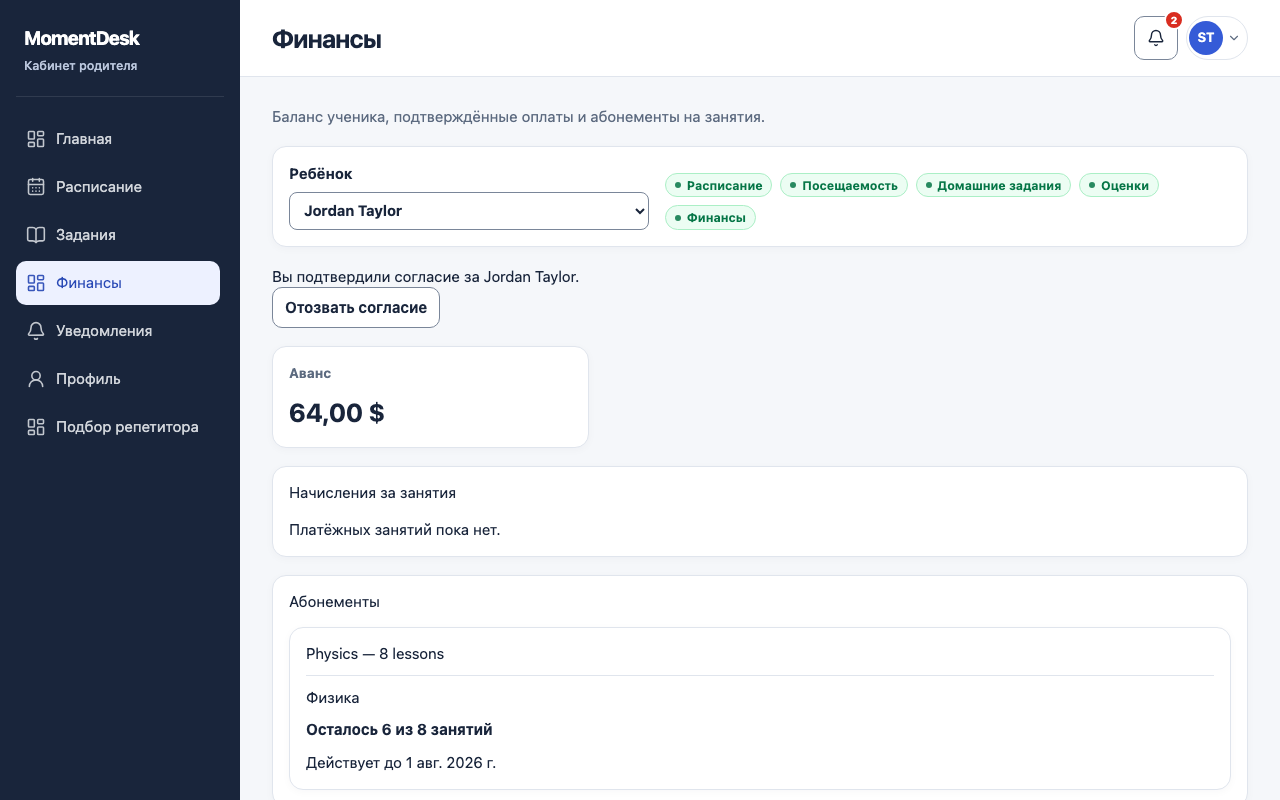Screen dimensions: 1280x800
Task: Click the Отозвать согласие button
Action: [356, 308]
